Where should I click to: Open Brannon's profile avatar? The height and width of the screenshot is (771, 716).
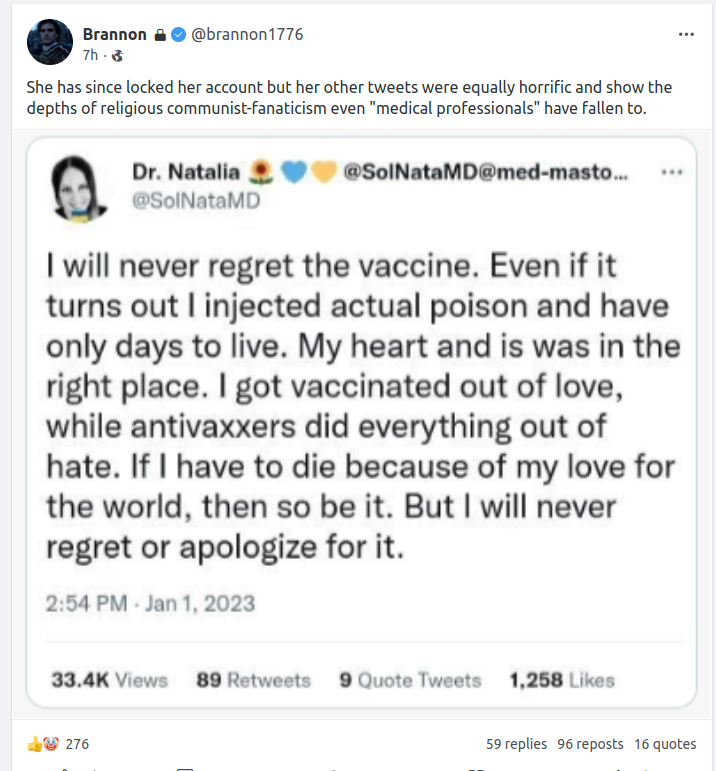49,42
